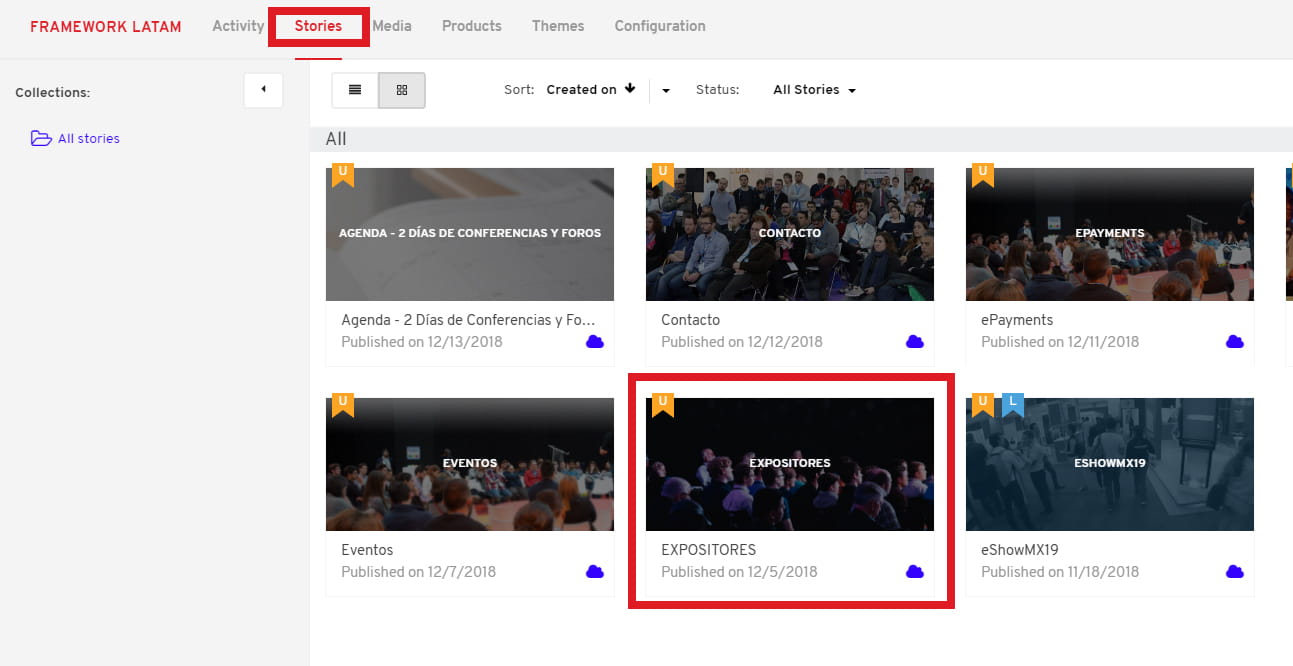The width and height of the screenshot is (1293, 666).
Task: Open the EXPOSITORES story thumbnail
Action: click(x=790, y=464)
